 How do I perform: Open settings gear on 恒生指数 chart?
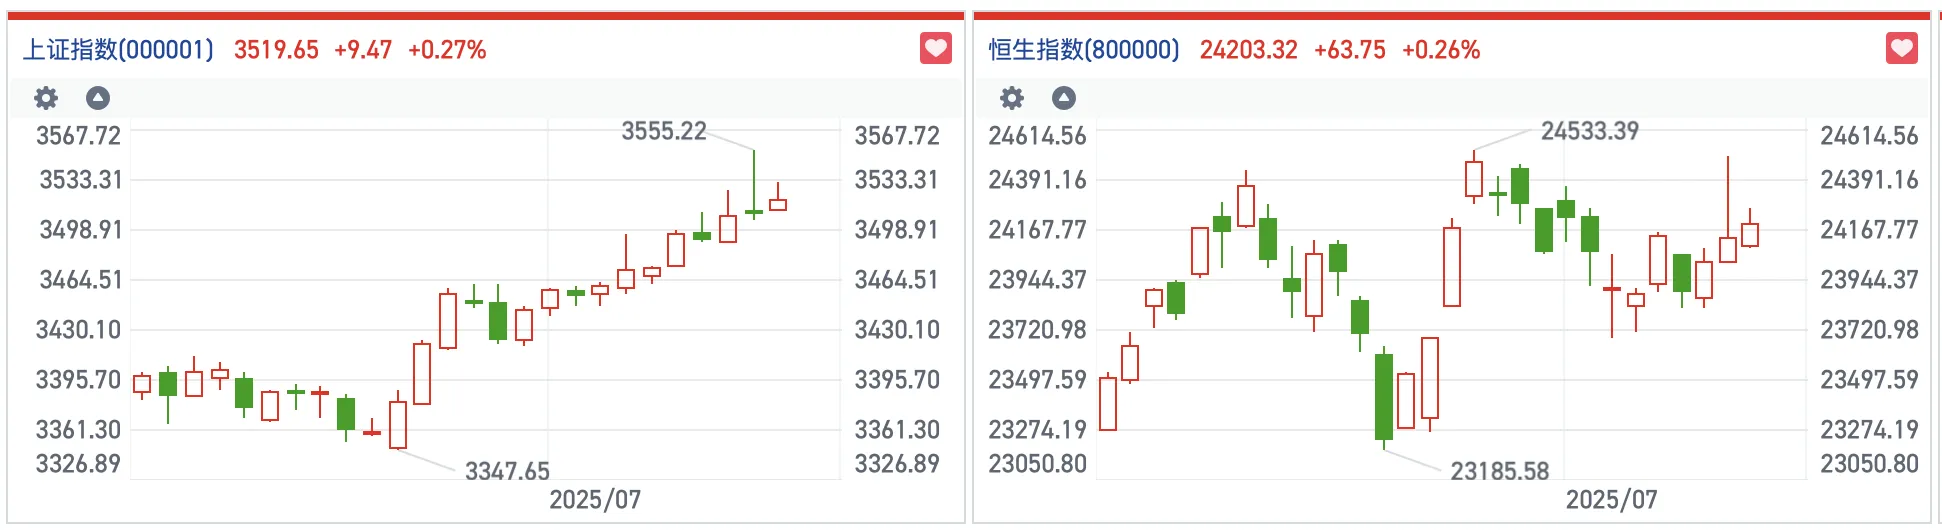(1012, 98)
